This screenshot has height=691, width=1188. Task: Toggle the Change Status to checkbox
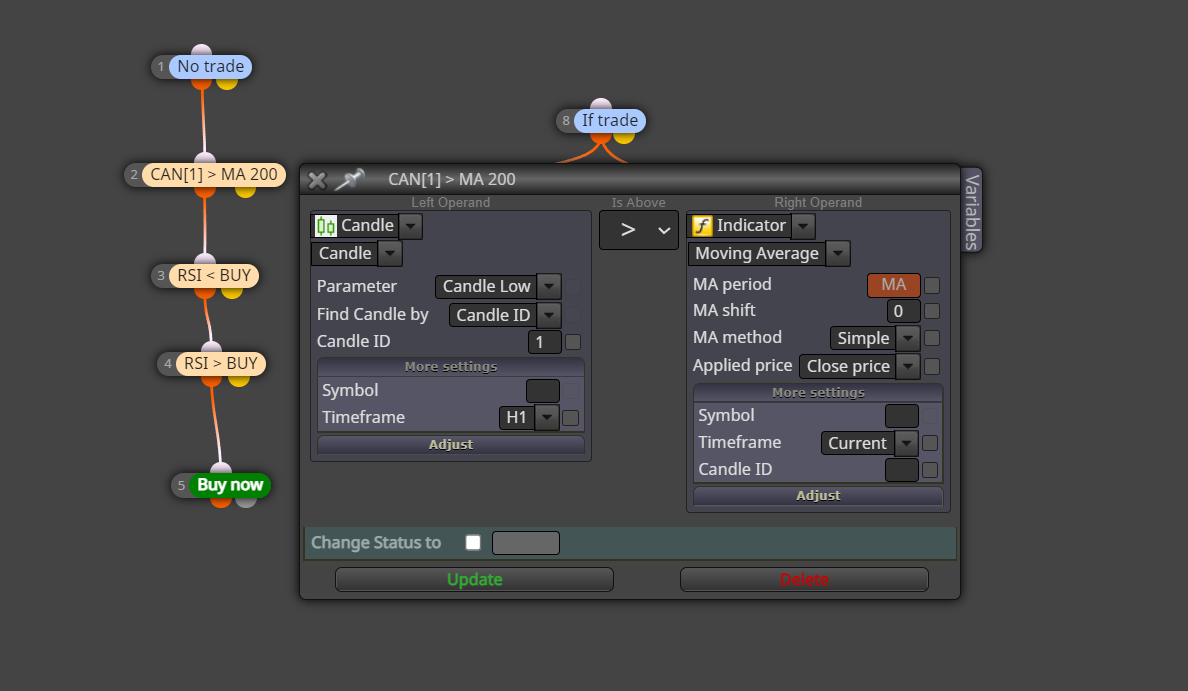click(473, 542)
